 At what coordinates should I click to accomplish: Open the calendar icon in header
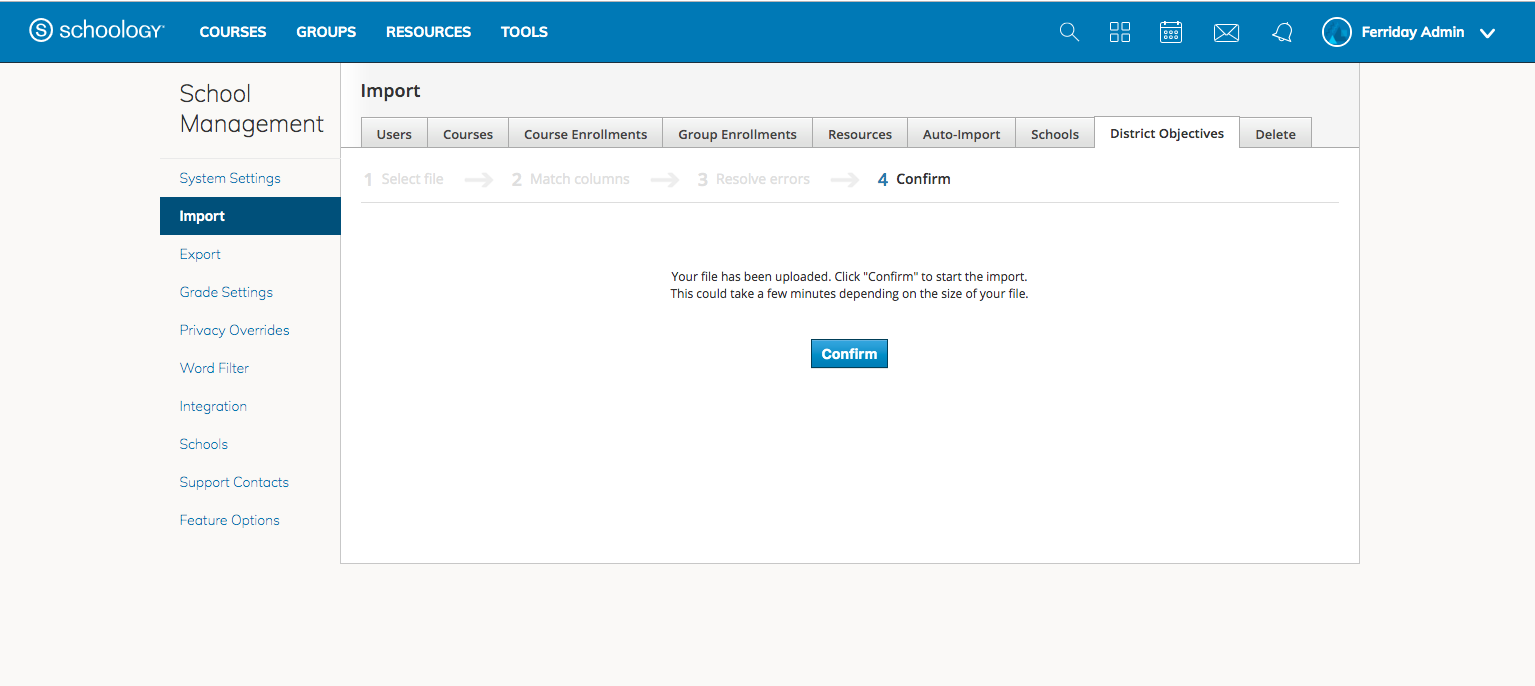click(x=1171, y=32)
